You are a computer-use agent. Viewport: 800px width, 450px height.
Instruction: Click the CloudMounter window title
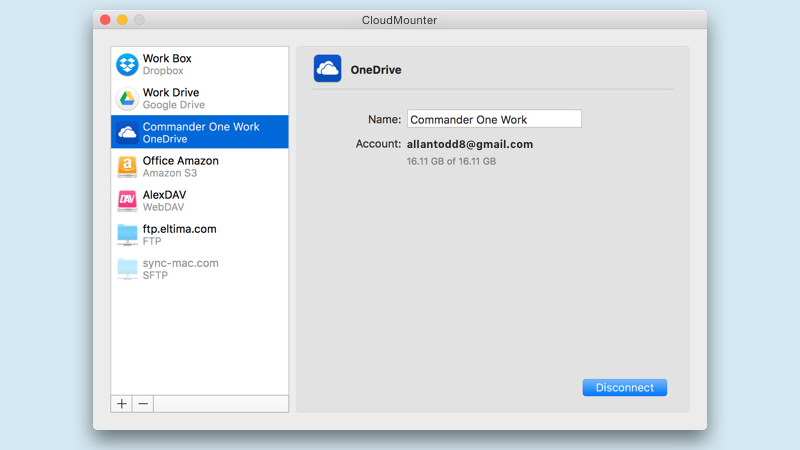click(399, 20)
